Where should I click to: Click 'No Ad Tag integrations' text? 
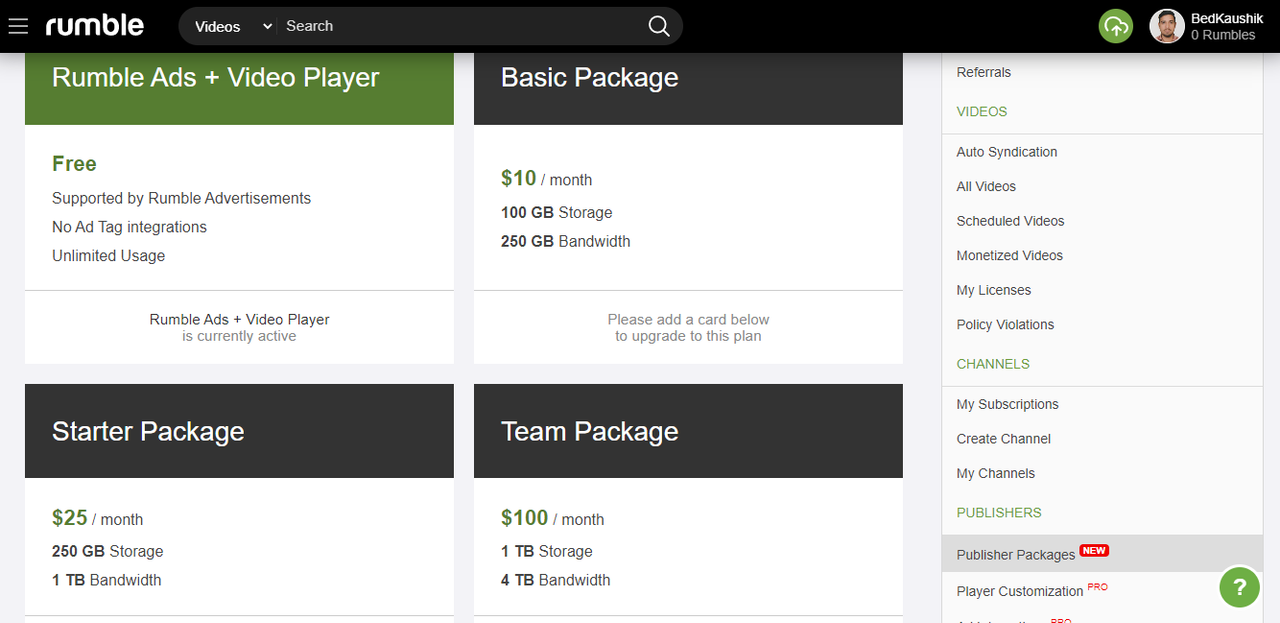point(129,227)
